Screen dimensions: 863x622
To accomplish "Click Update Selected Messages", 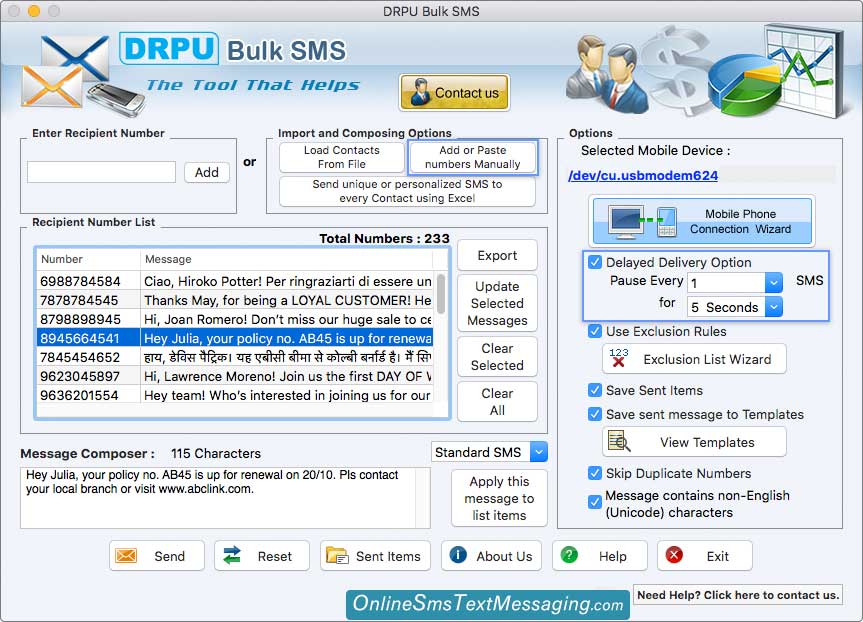I will pos(497,303).
